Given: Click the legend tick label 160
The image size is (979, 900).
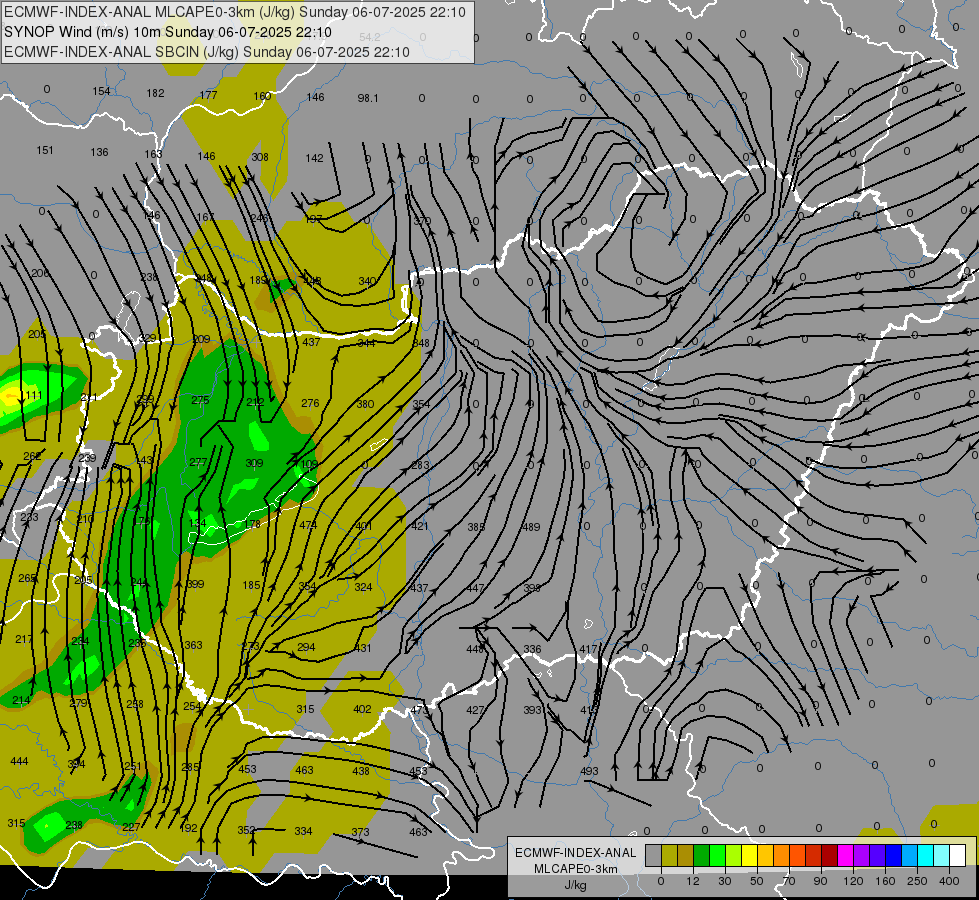Looking at the screenshot, I should coord(885,881).
